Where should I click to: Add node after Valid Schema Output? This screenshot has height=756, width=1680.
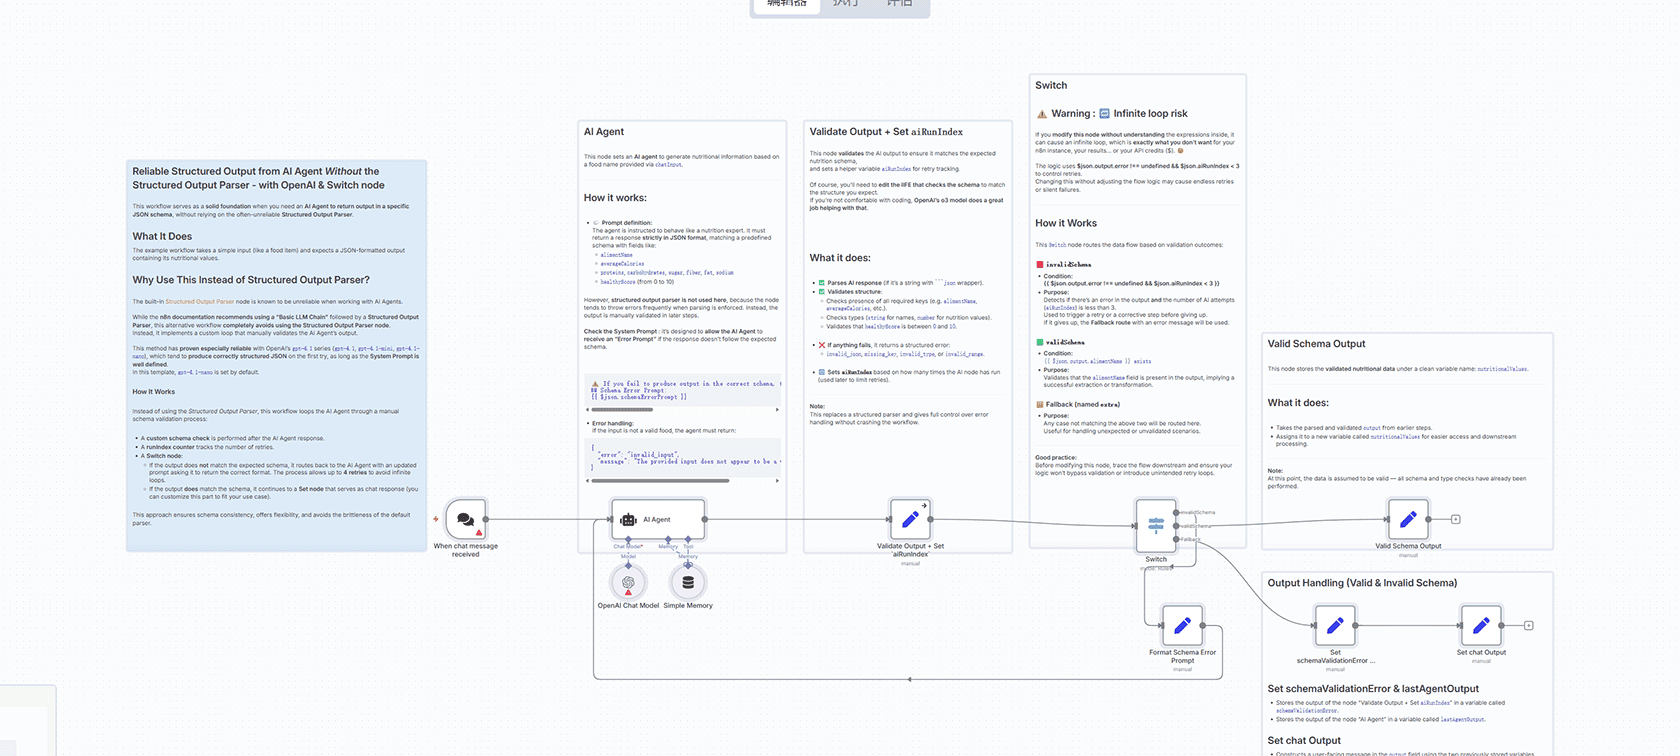[x=1456, y=520]
